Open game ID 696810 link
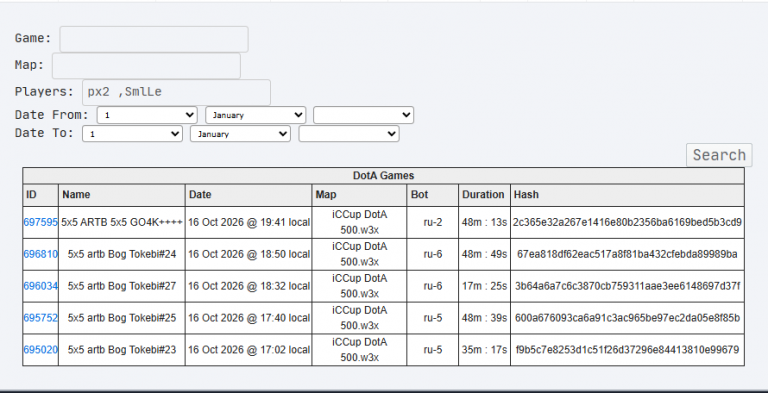Viewport: 768px width, 393px height. 41,254
